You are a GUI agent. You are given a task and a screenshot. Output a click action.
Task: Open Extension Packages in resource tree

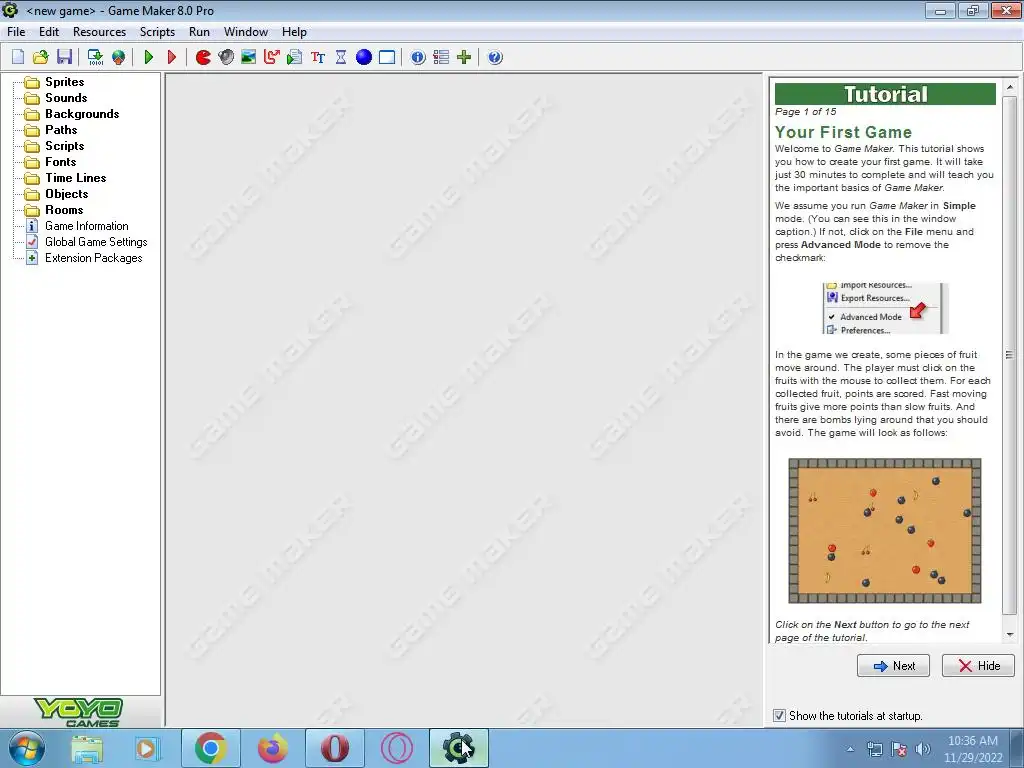coord(84,258)
